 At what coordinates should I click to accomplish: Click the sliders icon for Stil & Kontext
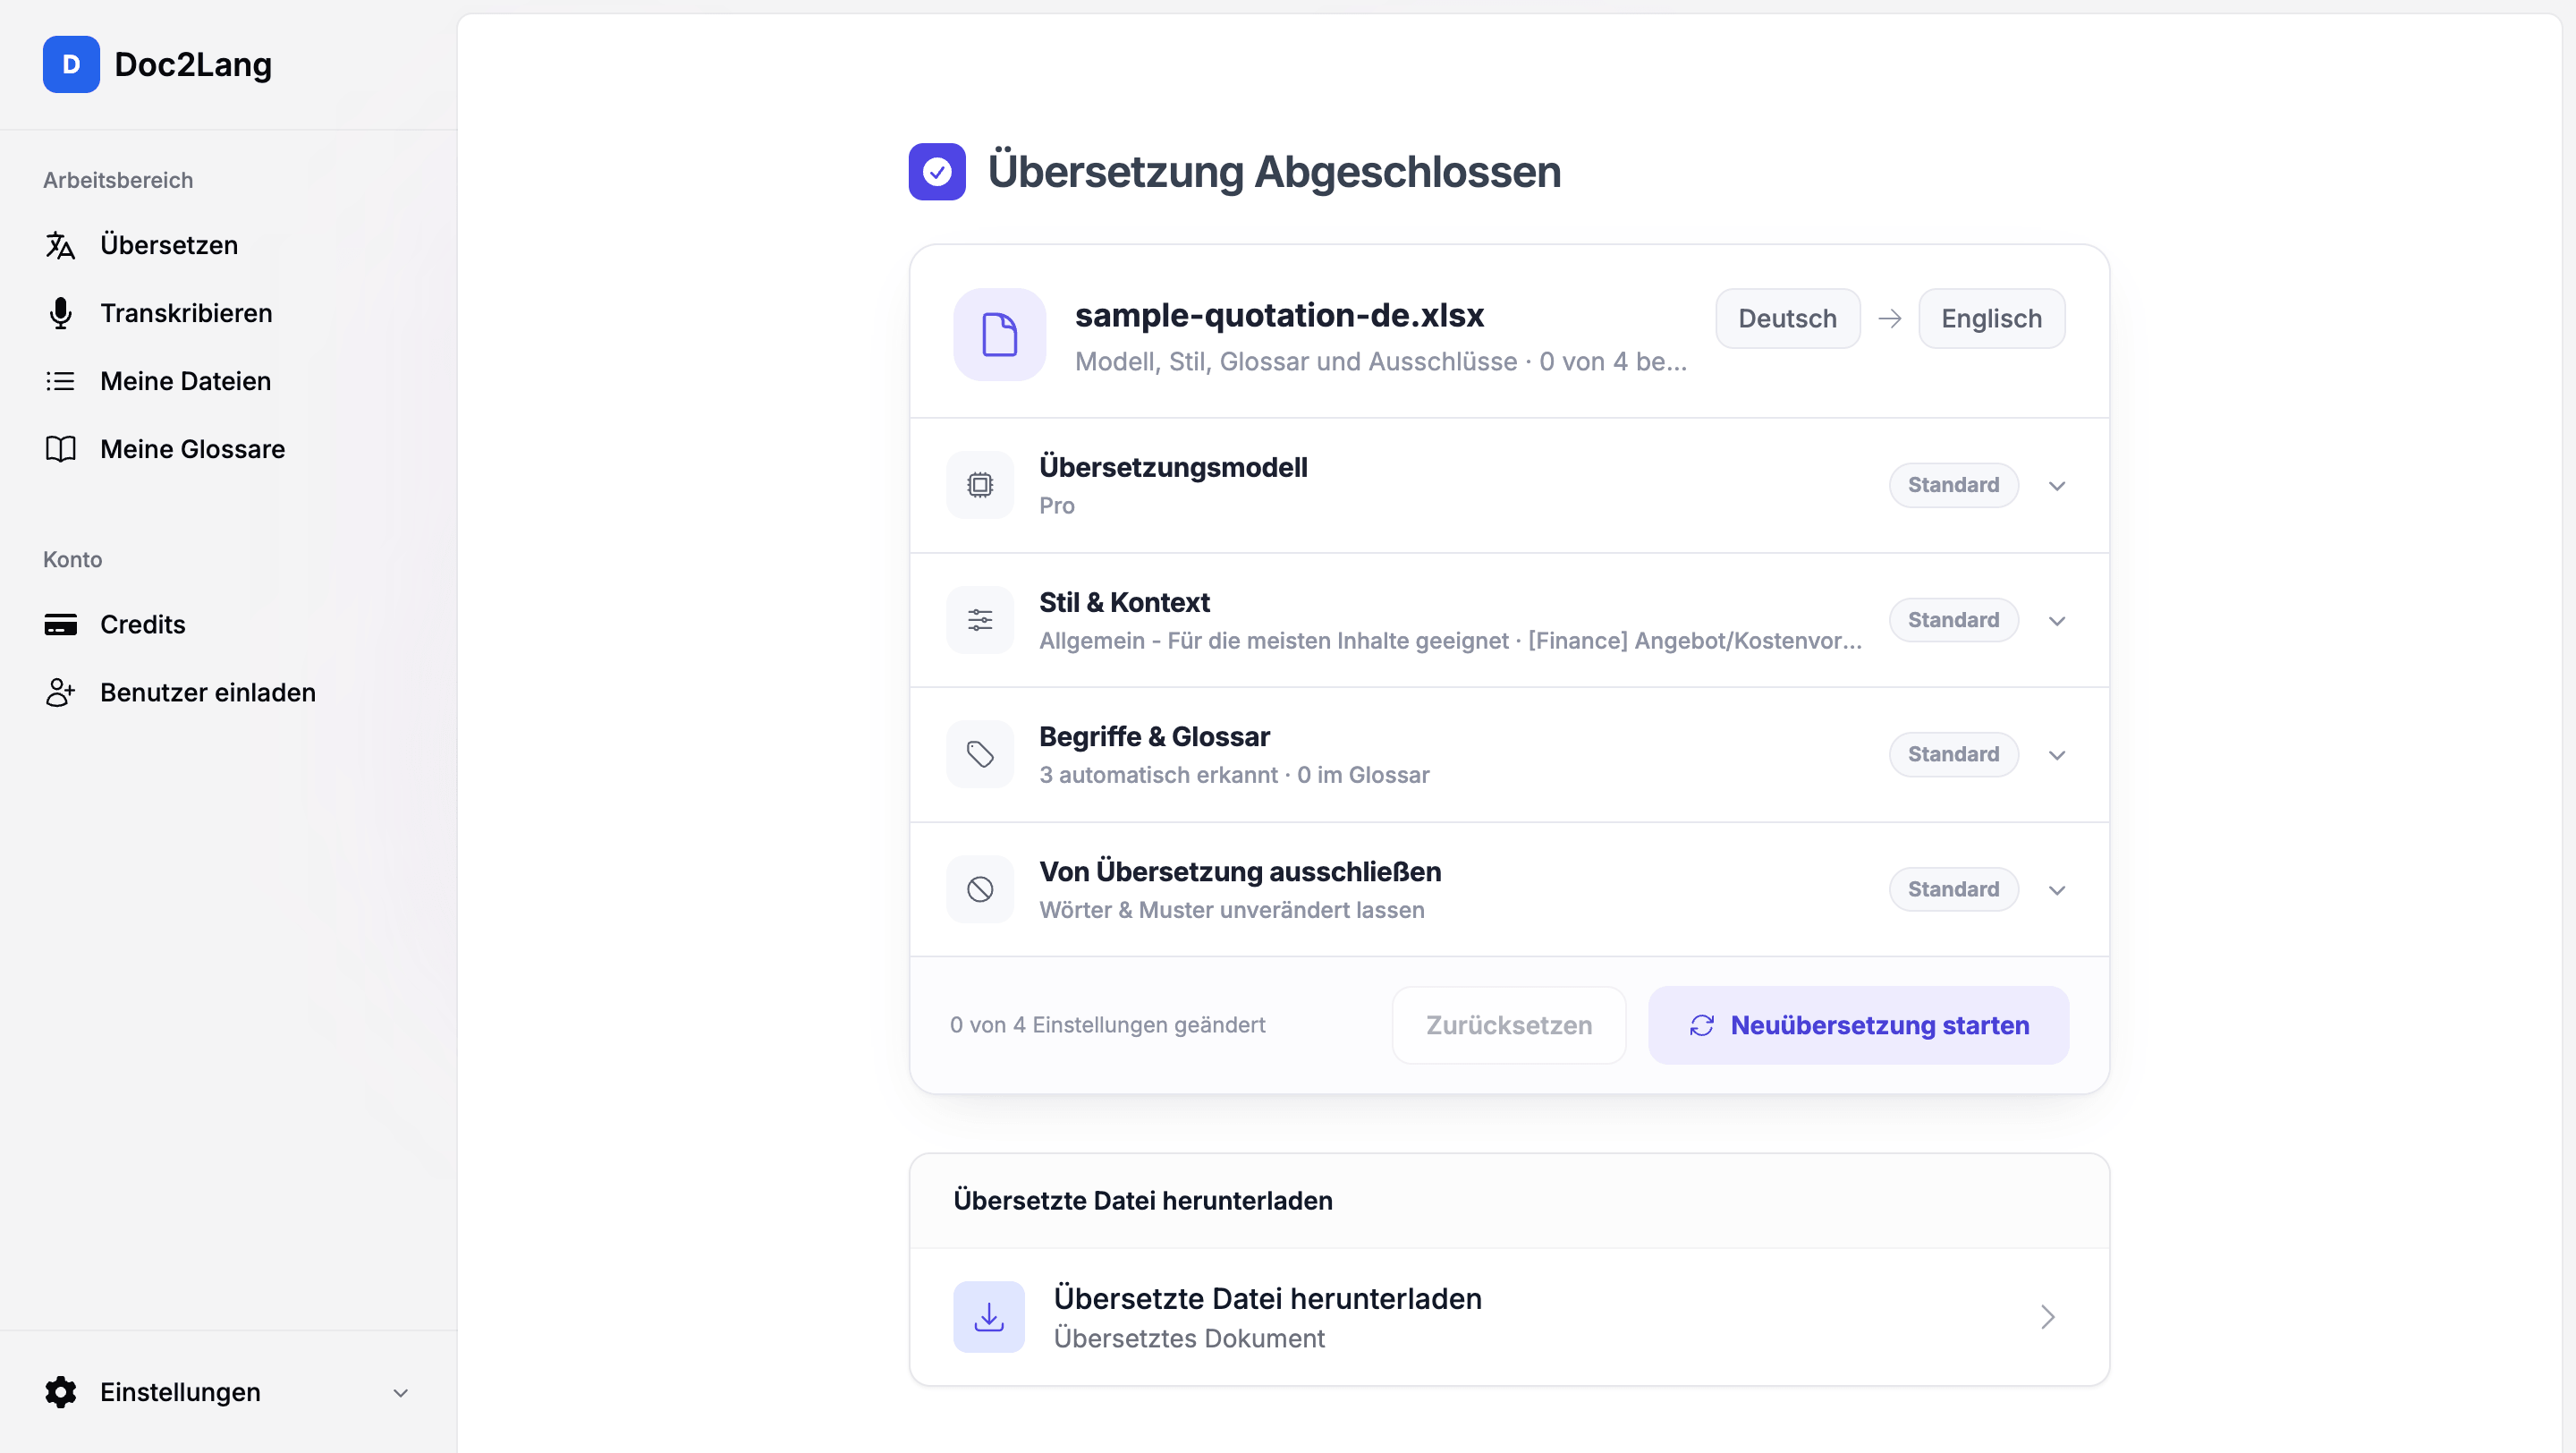coord(980,620)
